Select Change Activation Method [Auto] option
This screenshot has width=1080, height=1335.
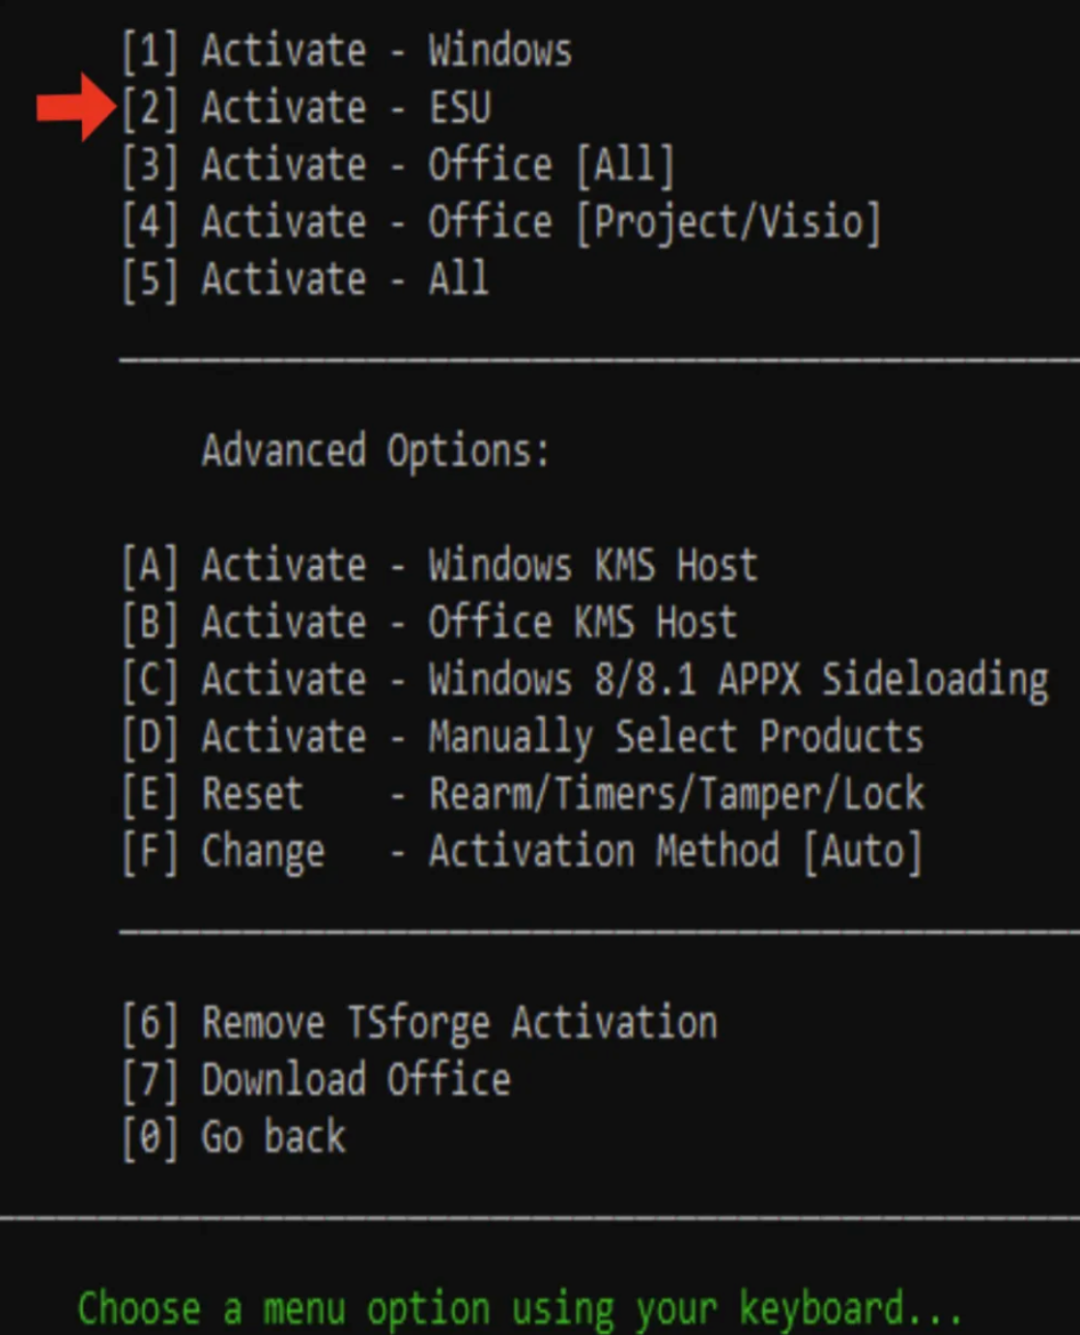click(521, 852)
